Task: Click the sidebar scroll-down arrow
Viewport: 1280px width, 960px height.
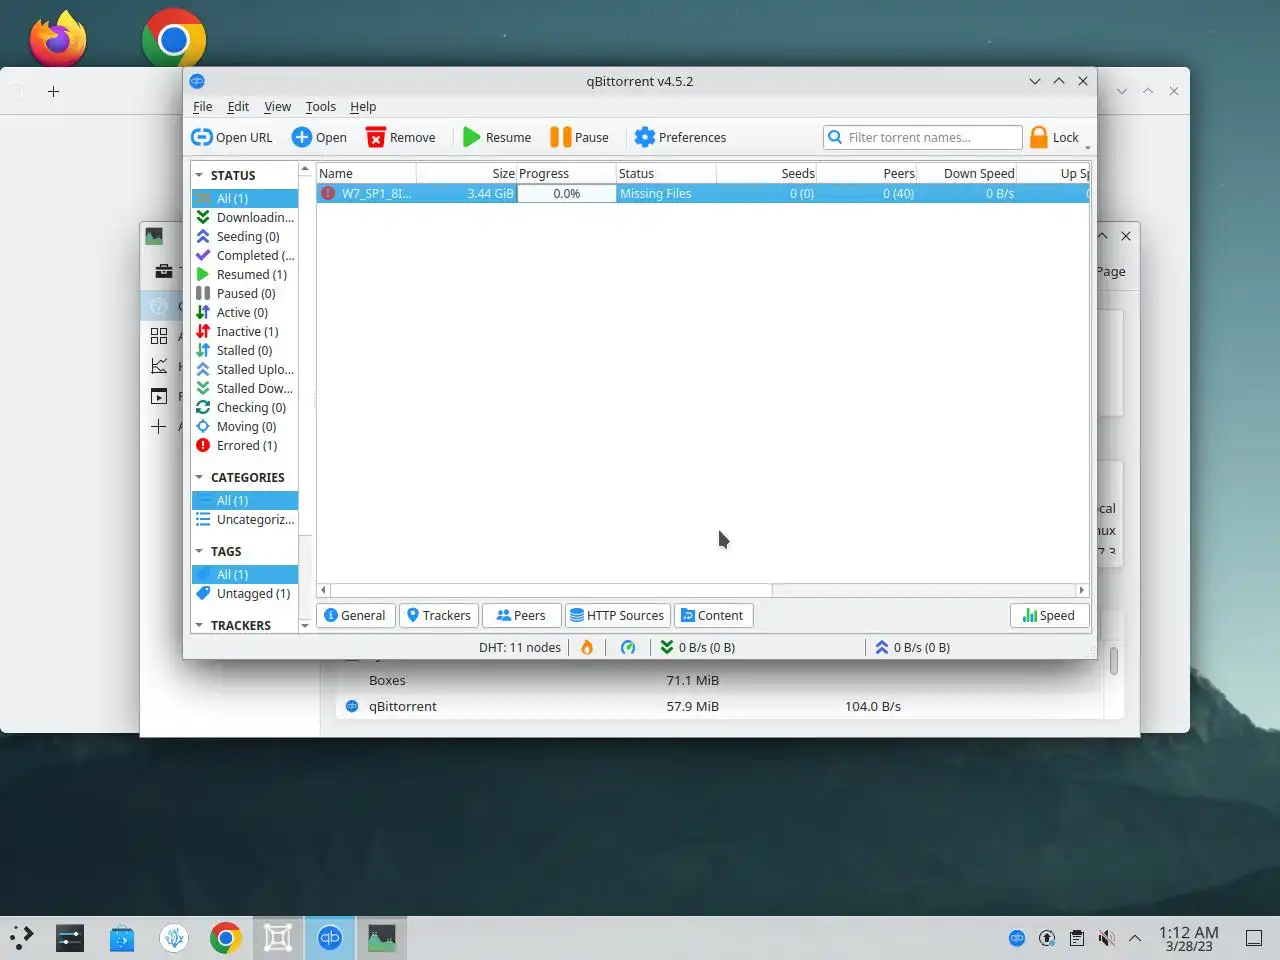Action: point(305,625)
